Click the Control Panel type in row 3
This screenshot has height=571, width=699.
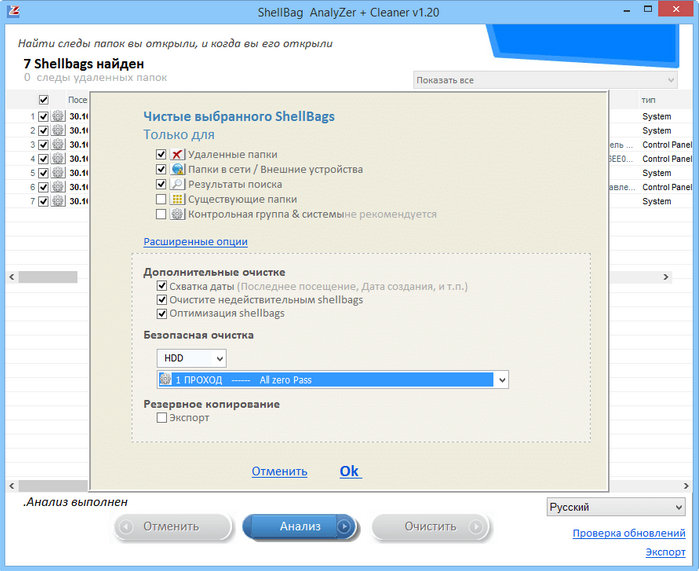point(667,145)
